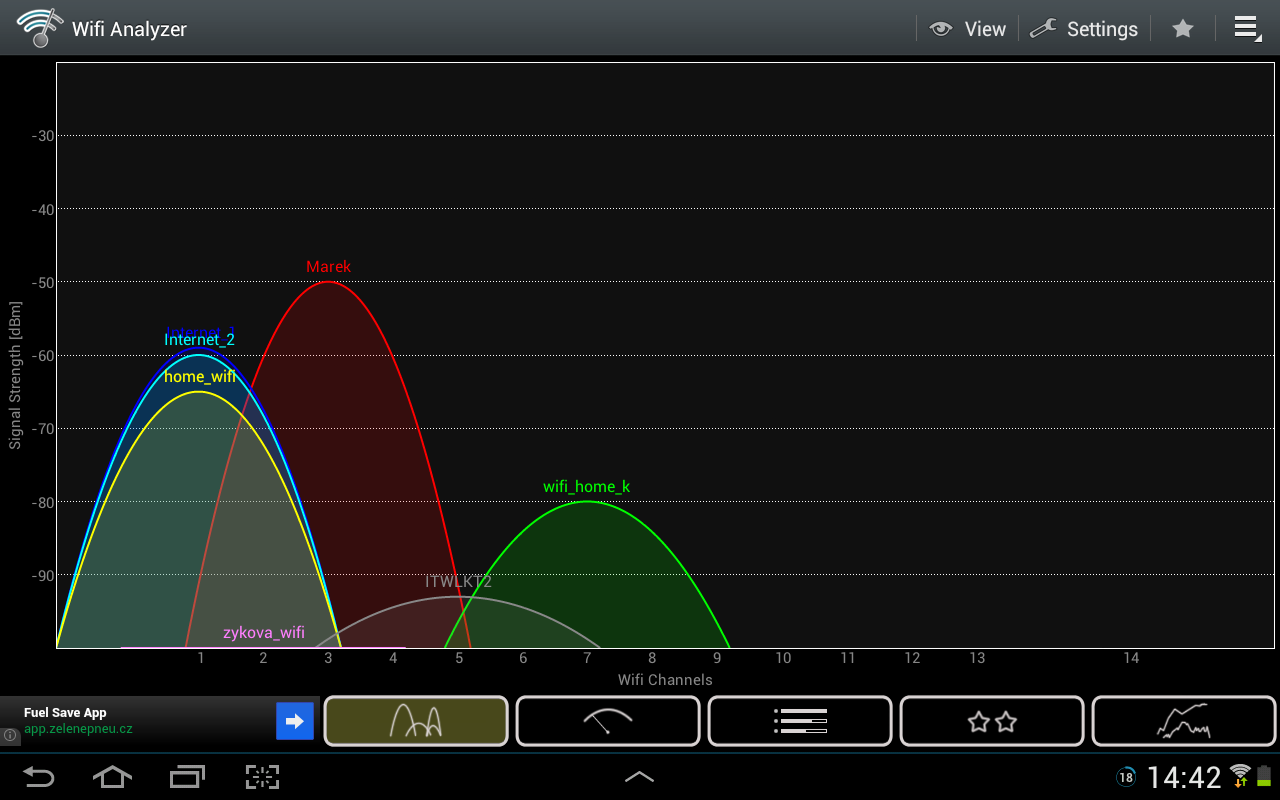Tap the screenshot capture button
The width and height of the screenshot is (1280, 800).
click(262, 777)
